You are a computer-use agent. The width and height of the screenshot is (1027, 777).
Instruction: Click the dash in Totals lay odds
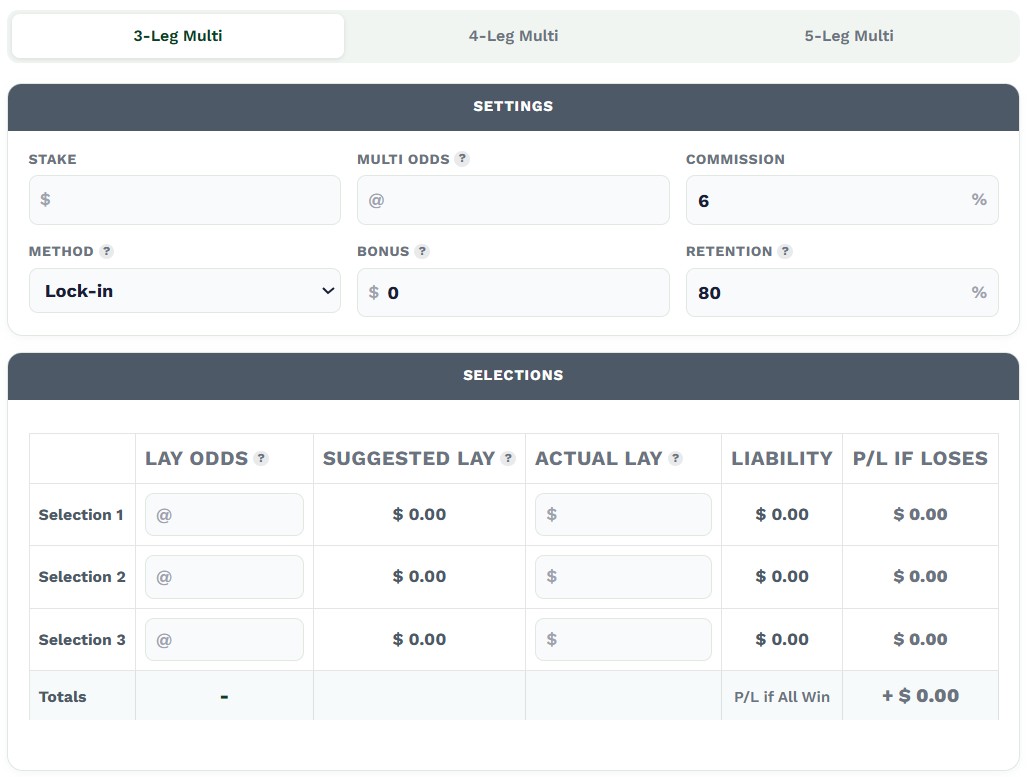224,696
